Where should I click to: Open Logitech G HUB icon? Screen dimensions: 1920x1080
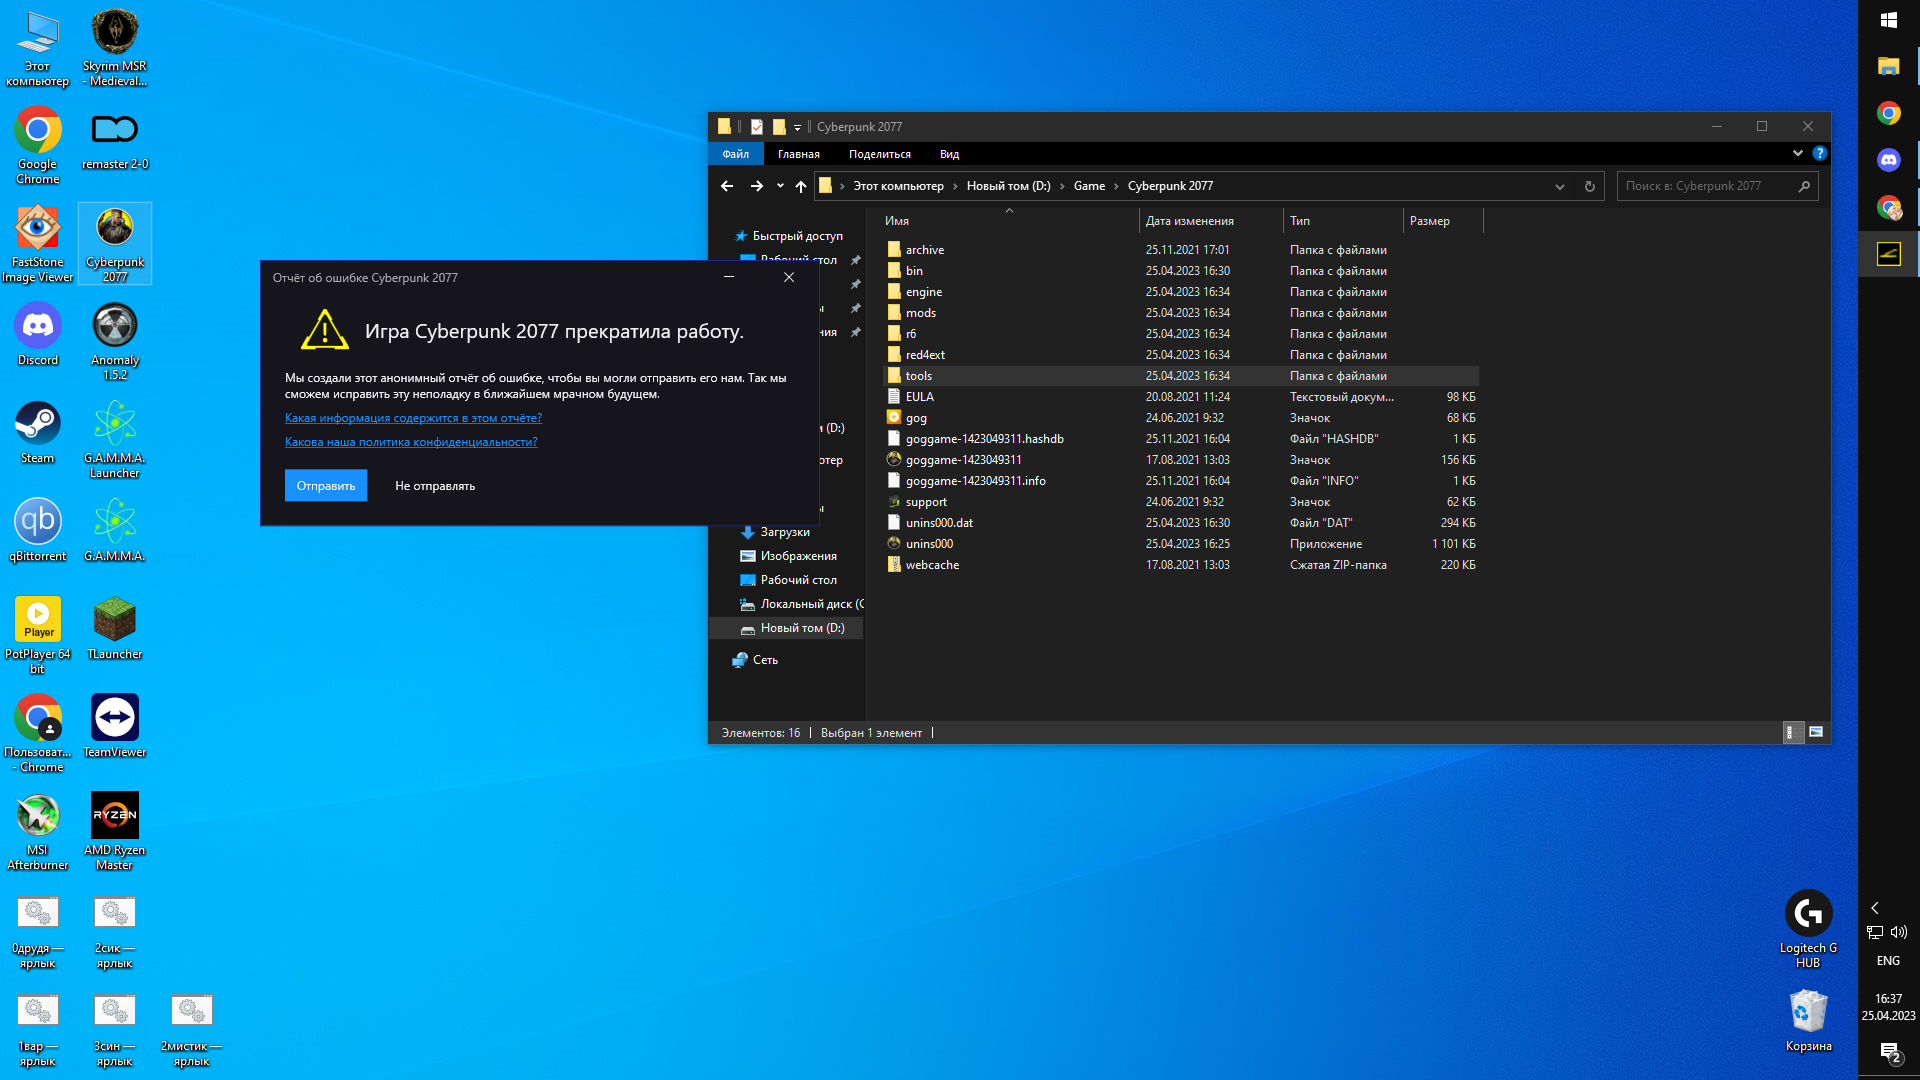click(1808, 929)
